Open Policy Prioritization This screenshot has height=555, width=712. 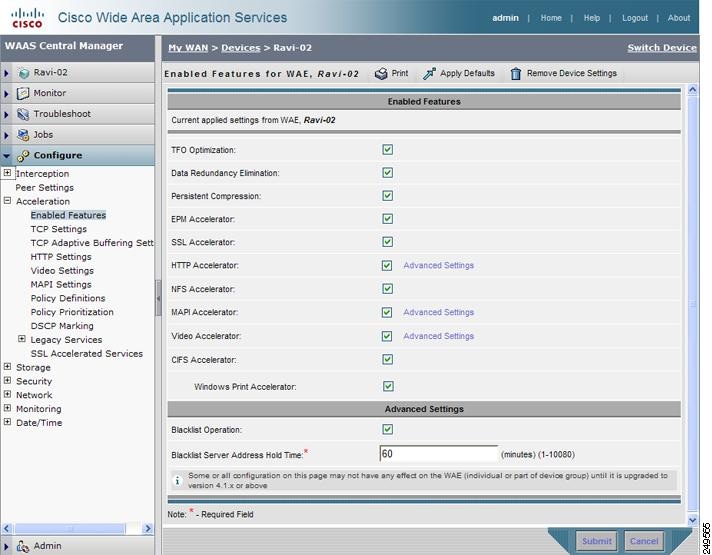[x=72, y=312]
